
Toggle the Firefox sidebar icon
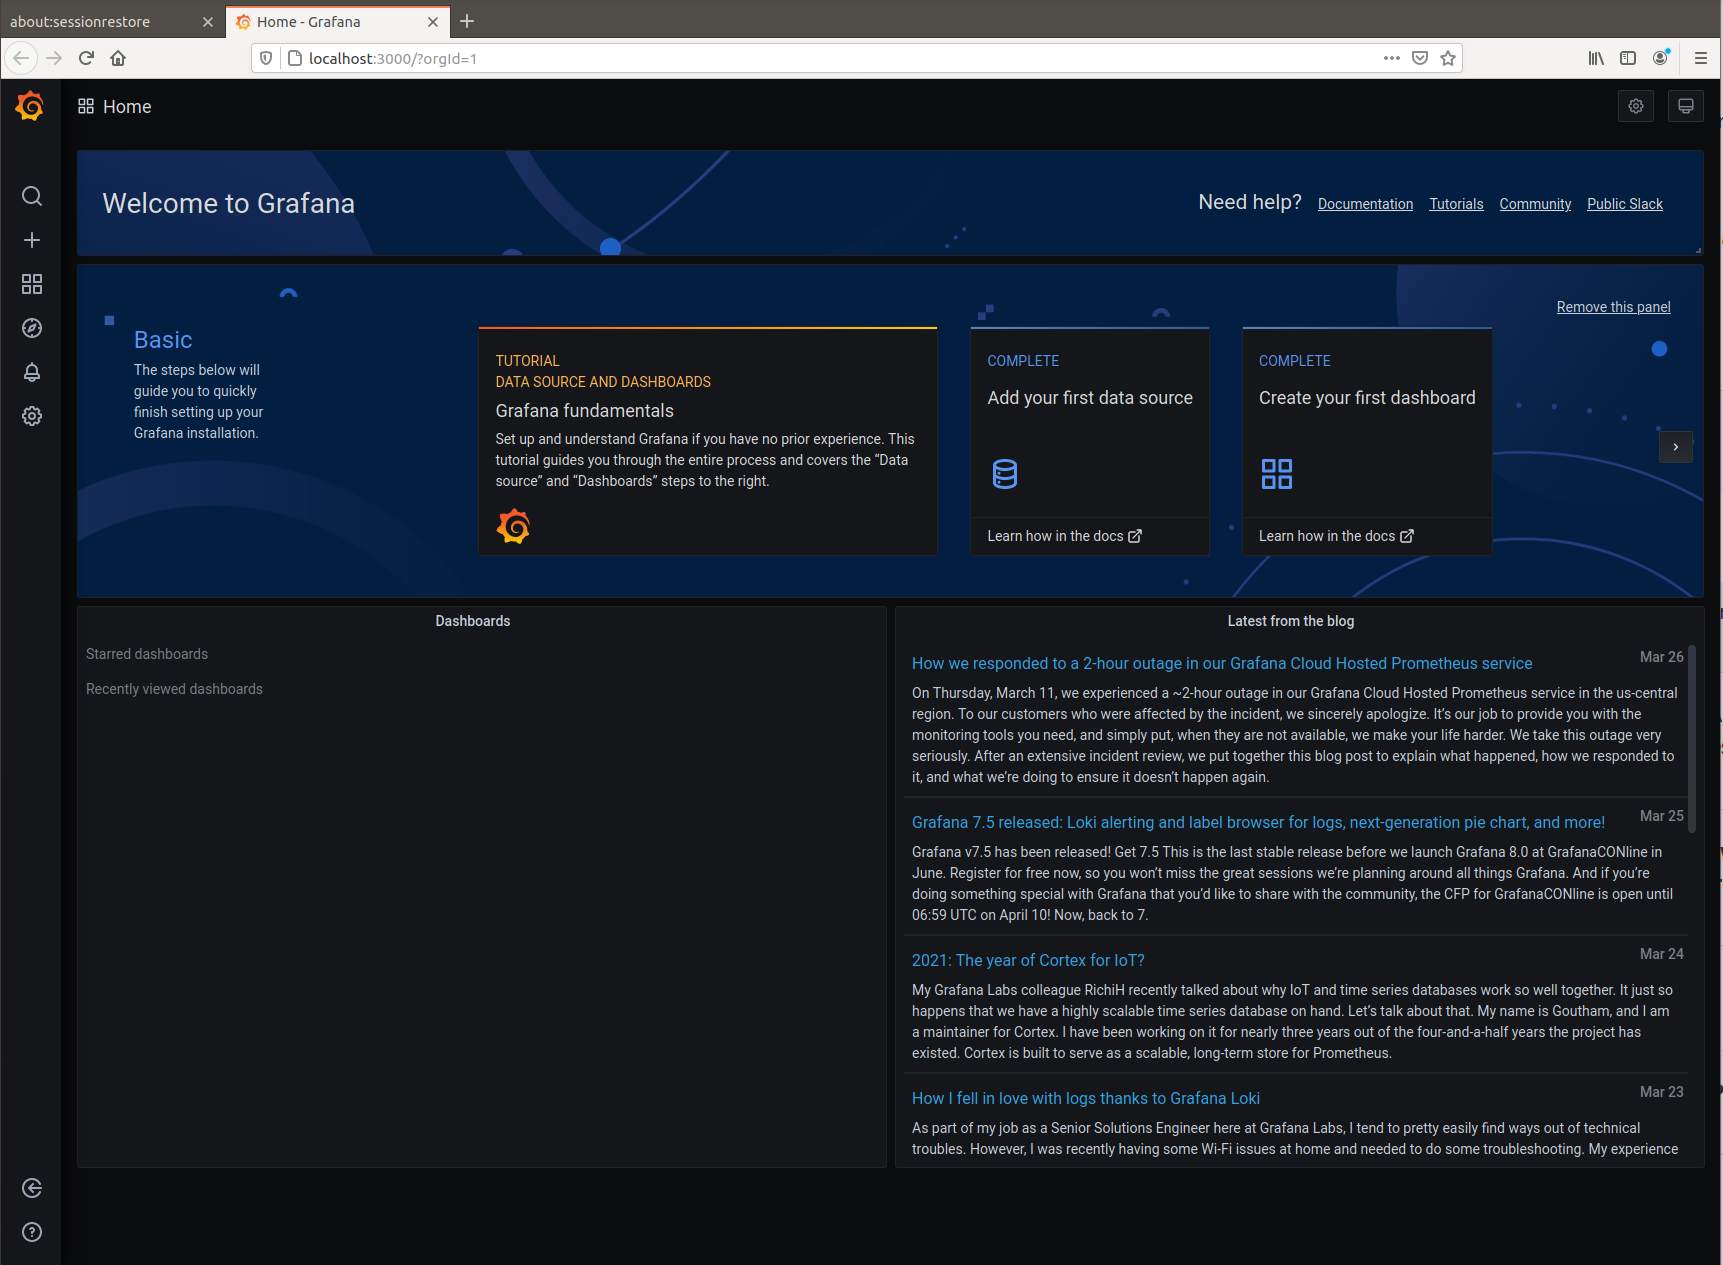click(1628, 58)
